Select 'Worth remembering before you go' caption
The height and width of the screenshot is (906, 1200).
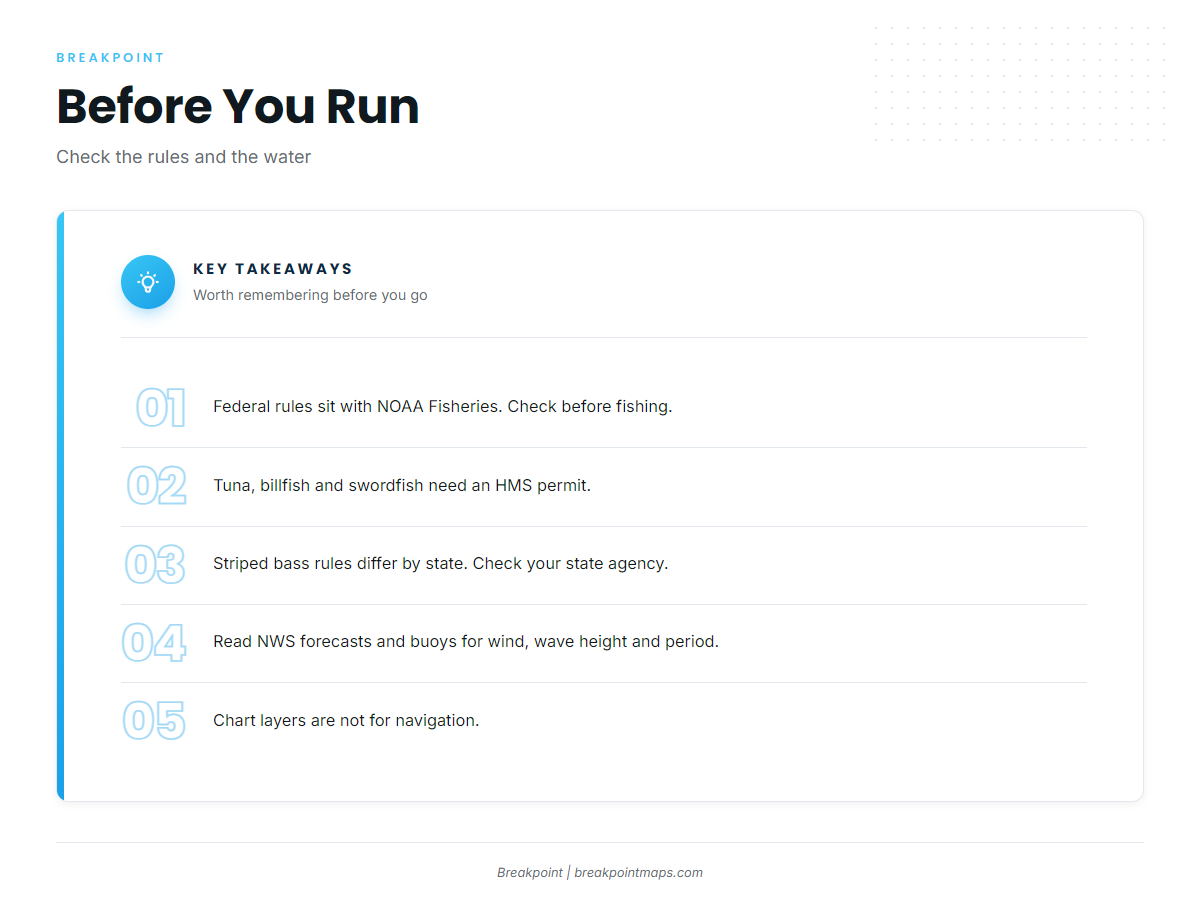(x=310, y=295)
